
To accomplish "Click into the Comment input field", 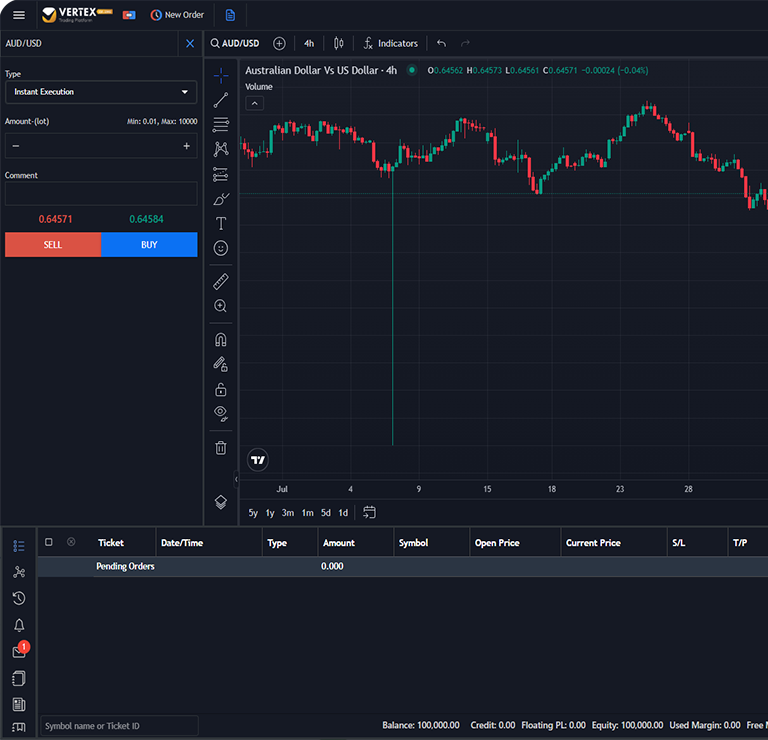I will [101, 193].
